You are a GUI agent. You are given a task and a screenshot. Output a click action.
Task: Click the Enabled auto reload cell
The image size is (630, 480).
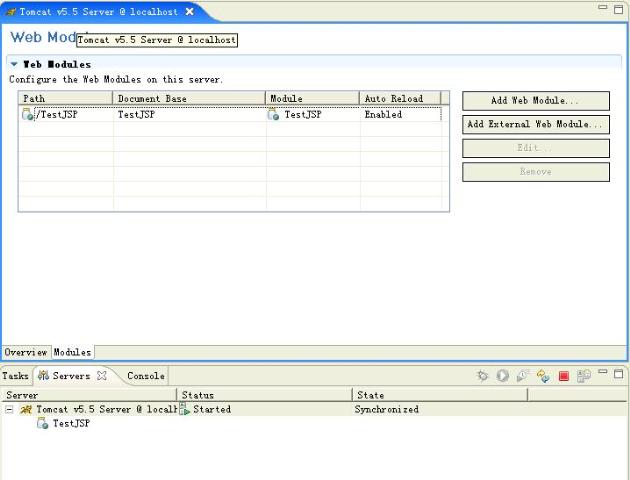(383, 114)
